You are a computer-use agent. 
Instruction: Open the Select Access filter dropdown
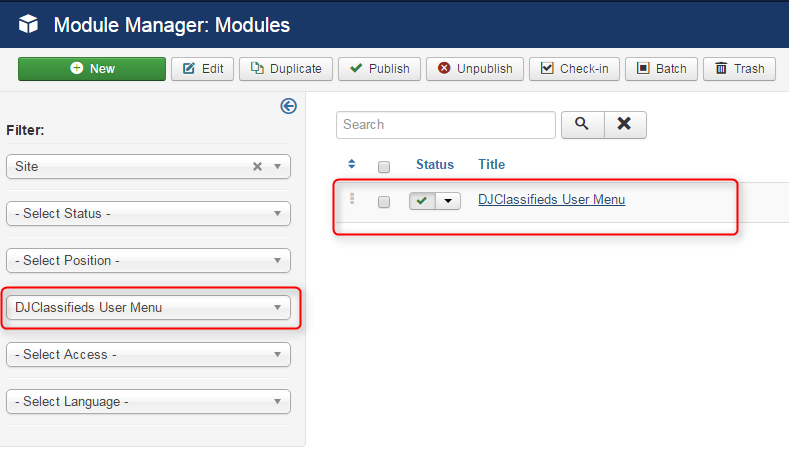tap(148, 354)
